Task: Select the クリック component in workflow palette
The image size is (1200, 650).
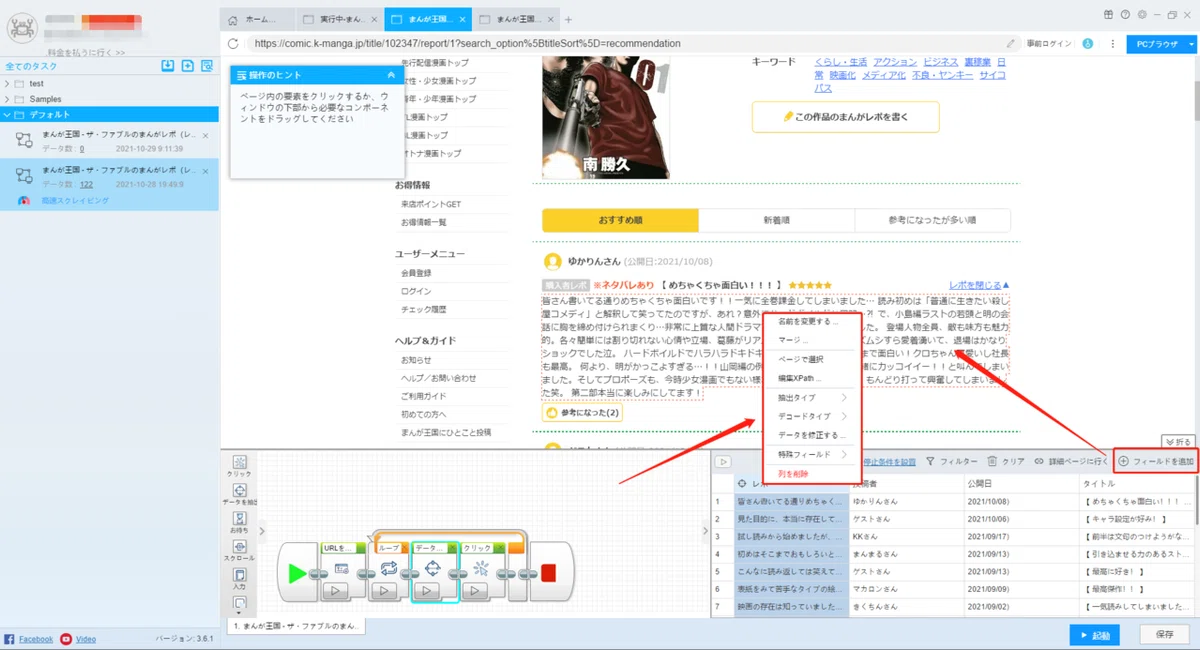Action: tap(239, 466)
